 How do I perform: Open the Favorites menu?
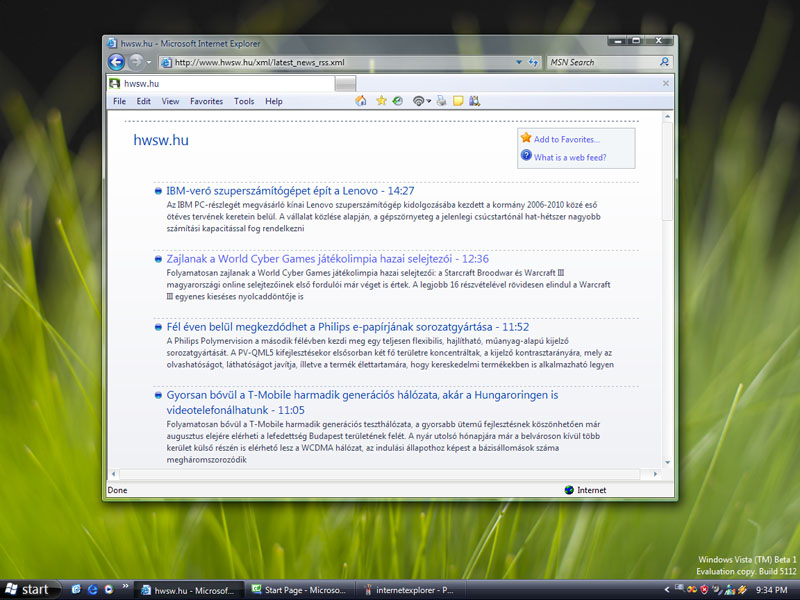[206, 101]
